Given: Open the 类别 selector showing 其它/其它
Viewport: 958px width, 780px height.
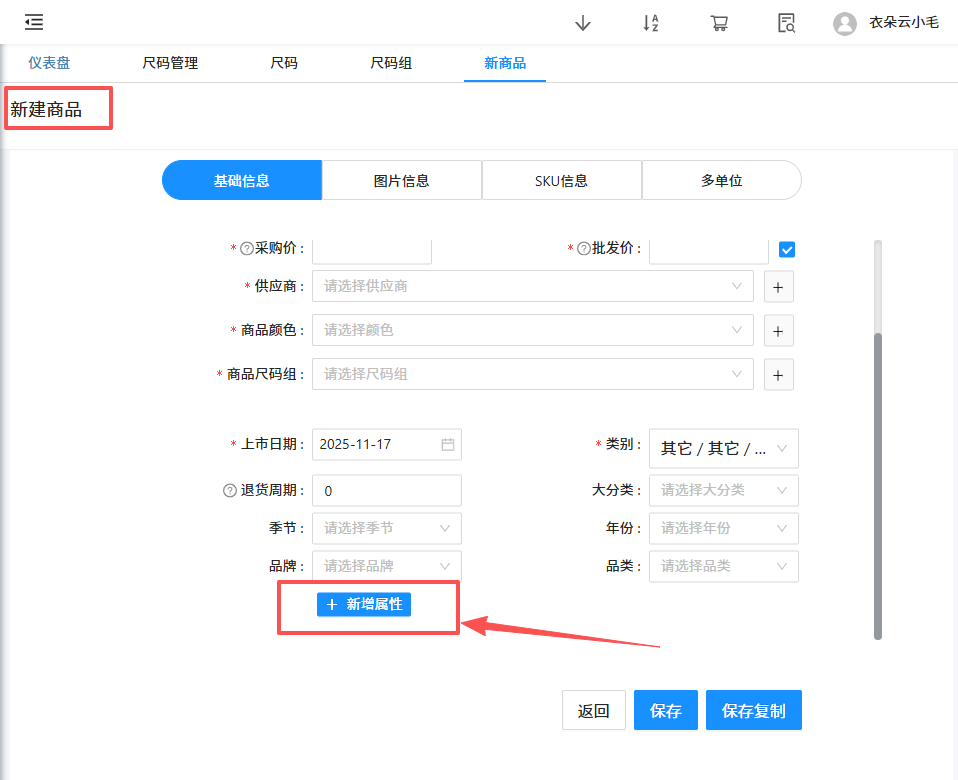Looking at the screenshot, I should tap(723, 448).
